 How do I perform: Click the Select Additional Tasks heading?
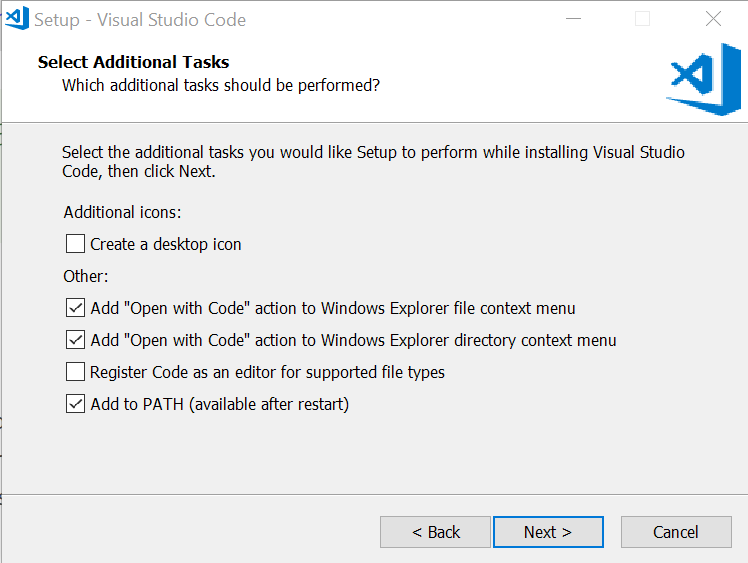[133, 62]
